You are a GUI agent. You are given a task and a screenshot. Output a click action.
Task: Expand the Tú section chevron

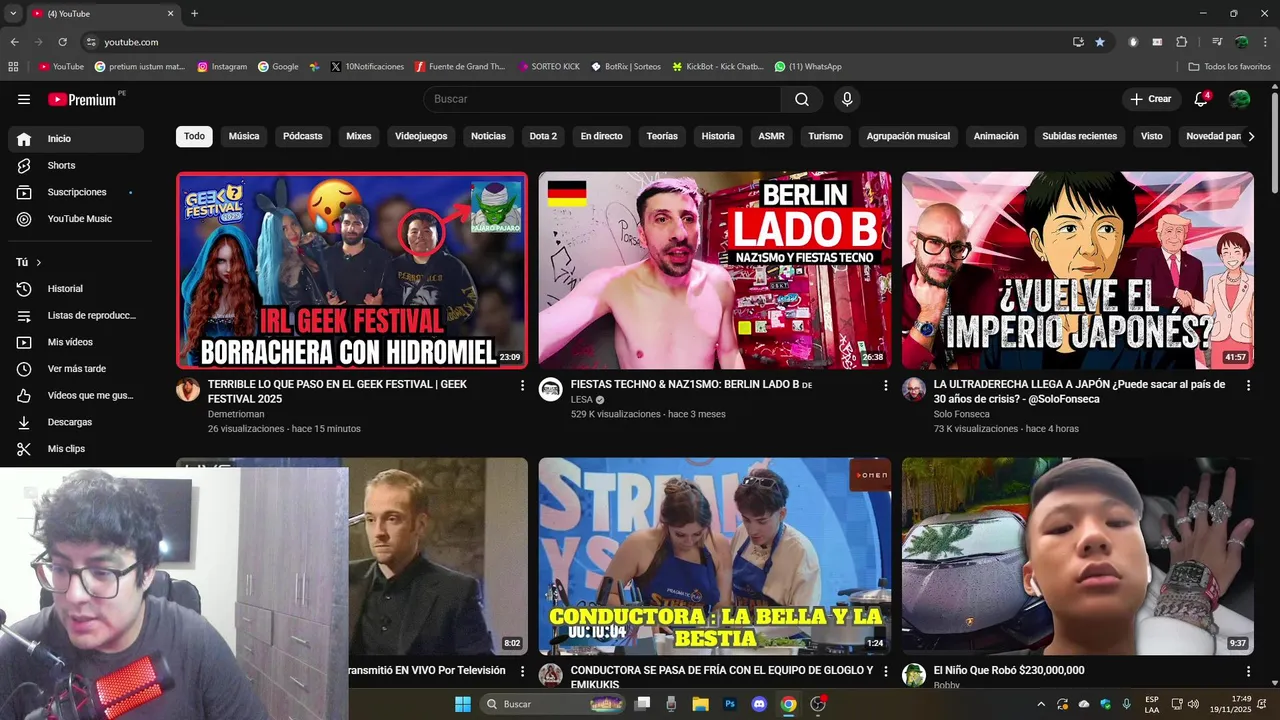pyautogui.click(x=39, y=263)
